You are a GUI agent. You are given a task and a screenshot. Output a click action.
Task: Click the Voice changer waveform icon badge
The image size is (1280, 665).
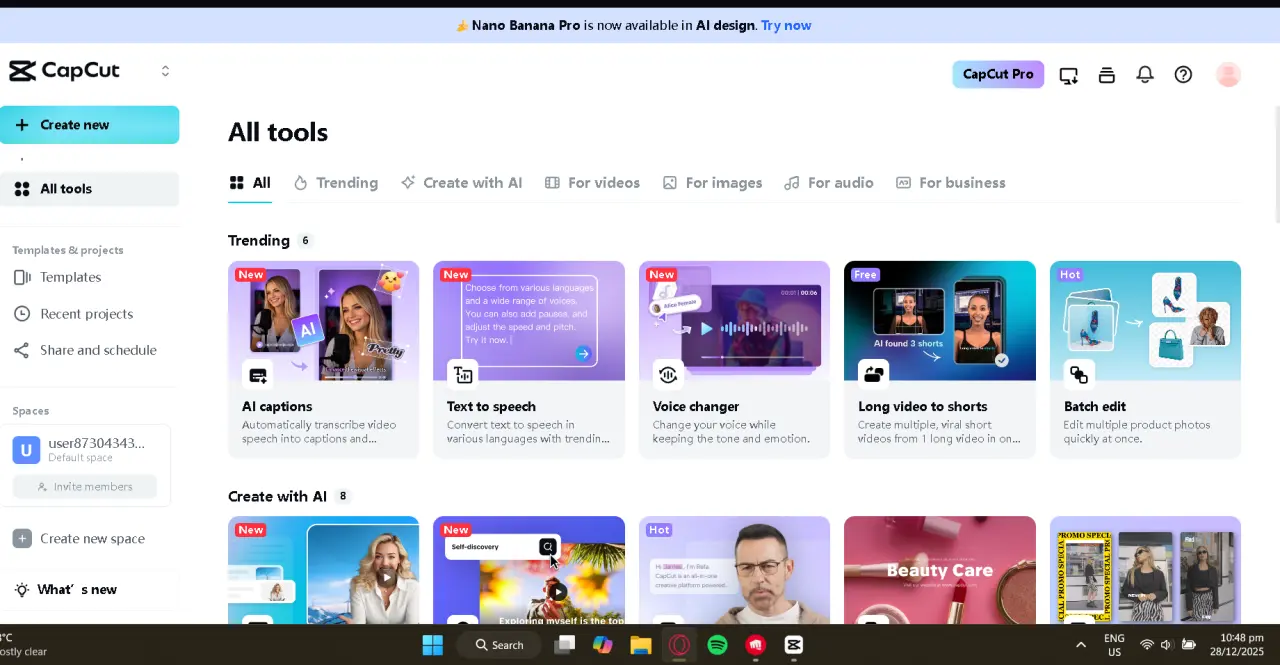669,375
